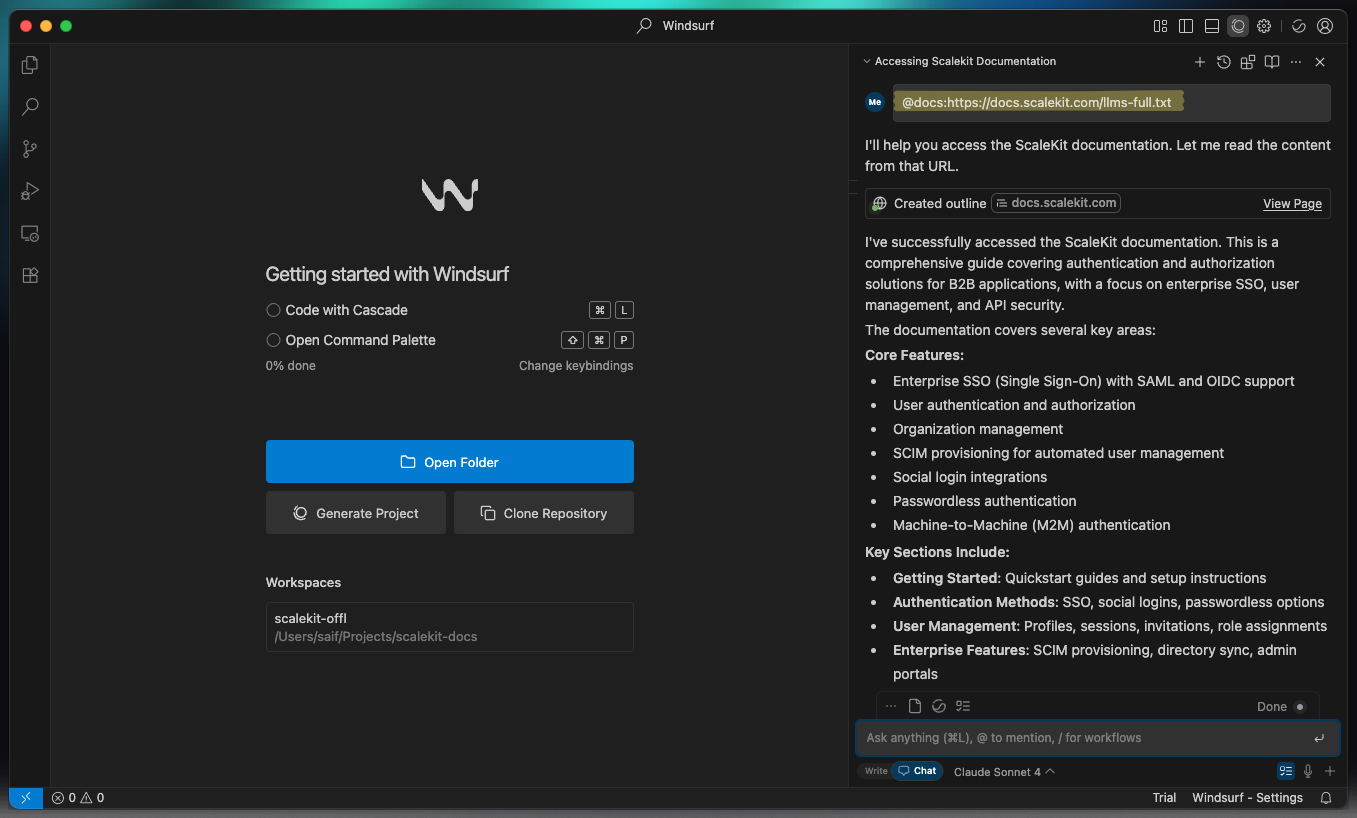Open the Extensions view in the sidebar
The height and width of the screenshot is (818, 1357).
[x=30, y=276]
